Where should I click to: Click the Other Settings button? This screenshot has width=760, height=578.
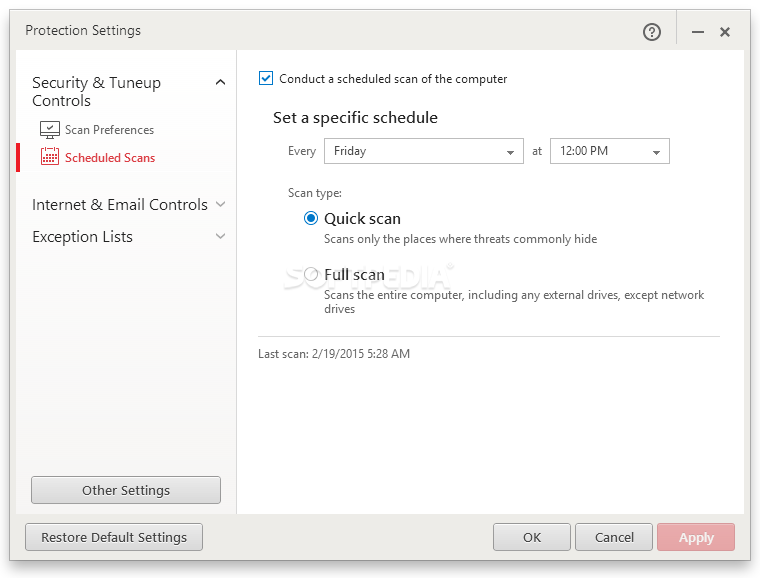point(126,490)
